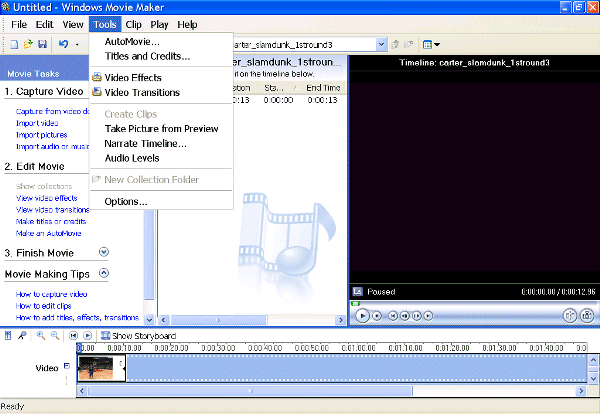Viewport: 600px width, 414px height.
Task: Click the End Time column header
Action: 323,88
